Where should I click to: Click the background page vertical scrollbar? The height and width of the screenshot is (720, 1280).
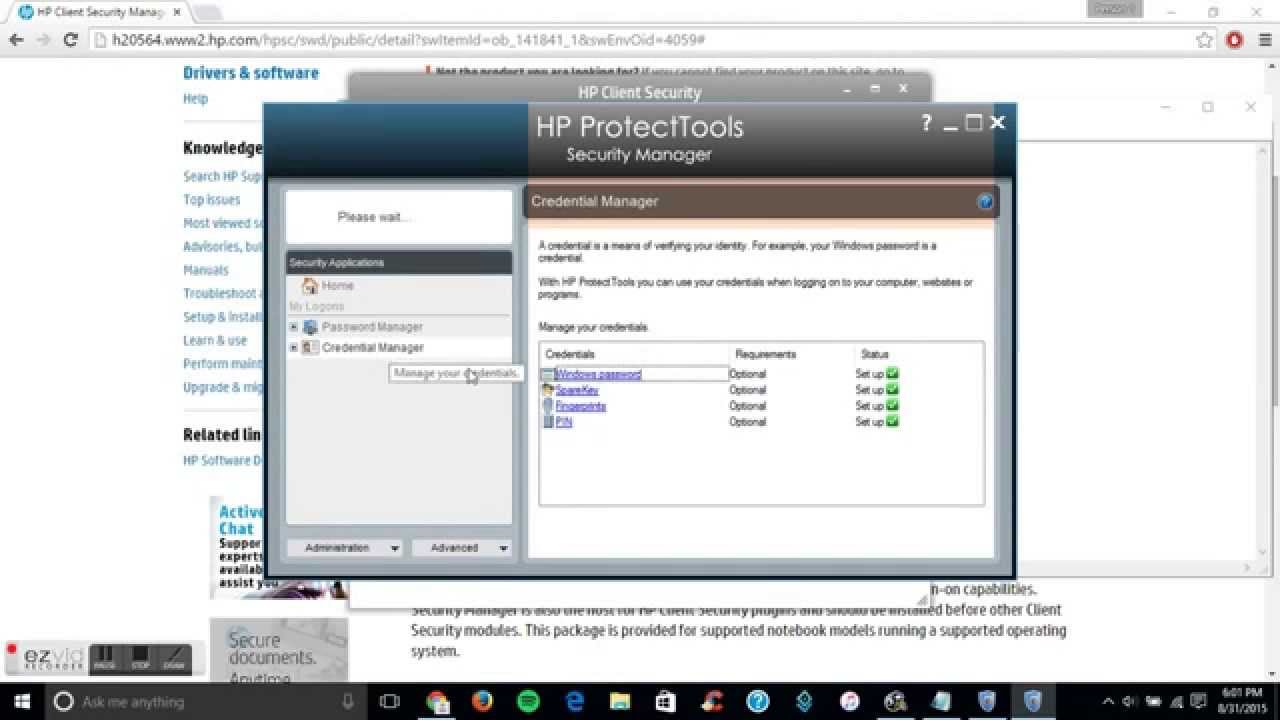click(x=1274, y=368)
